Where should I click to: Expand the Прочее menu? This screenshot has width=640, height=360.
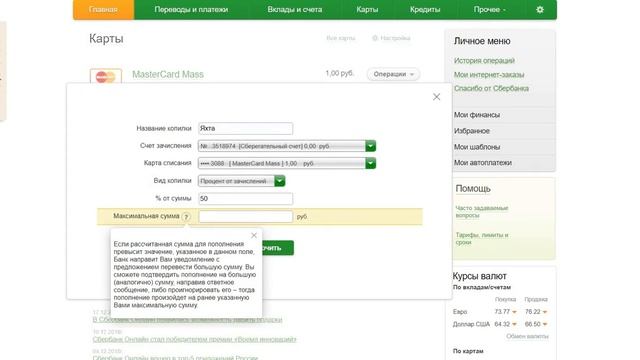489,9
